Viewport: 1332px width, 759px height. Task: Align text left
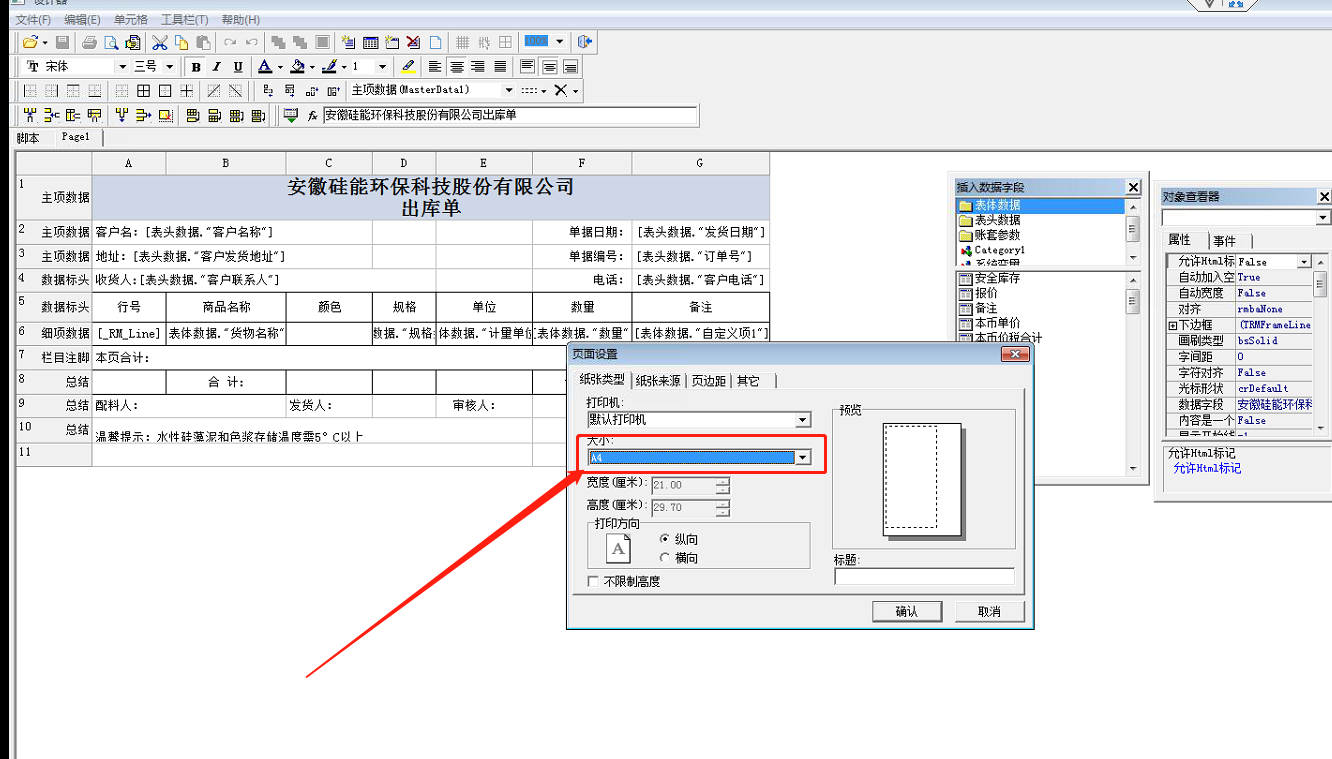434,67
